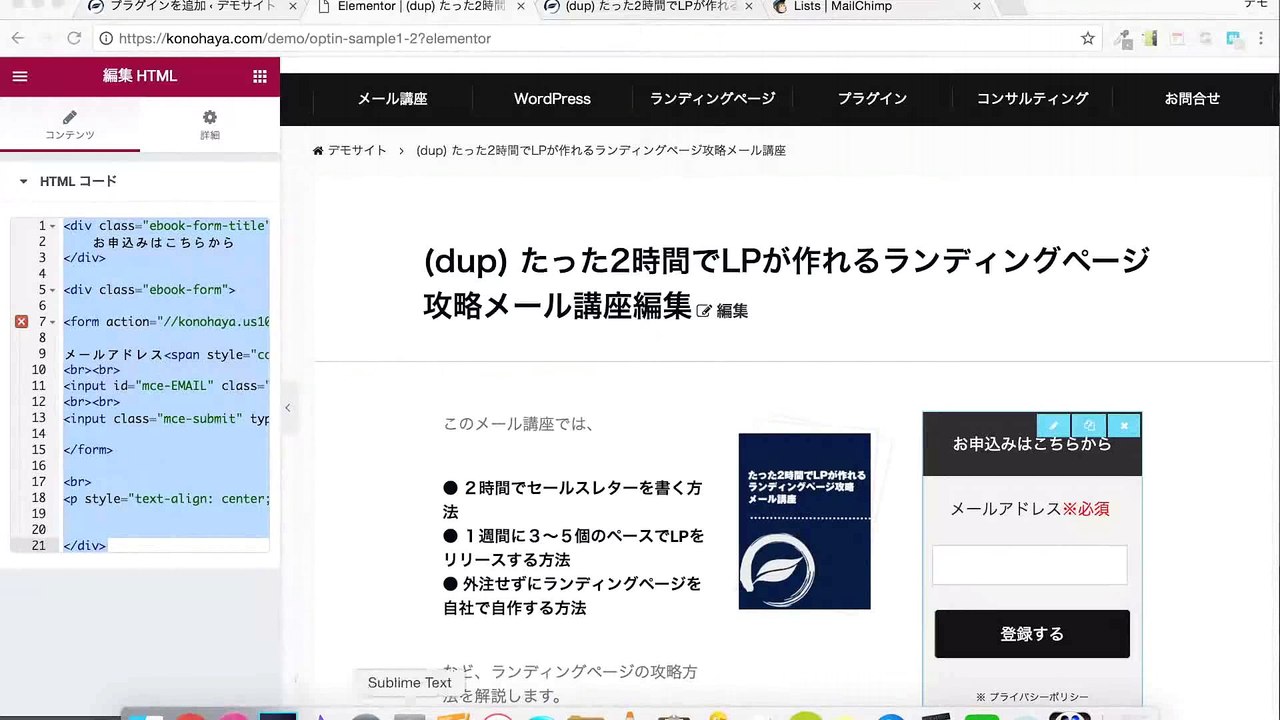Duplicate the HTML widget
This screenshot has height=720, width=1280.
pyautogui.click(x=1089, y=425)
